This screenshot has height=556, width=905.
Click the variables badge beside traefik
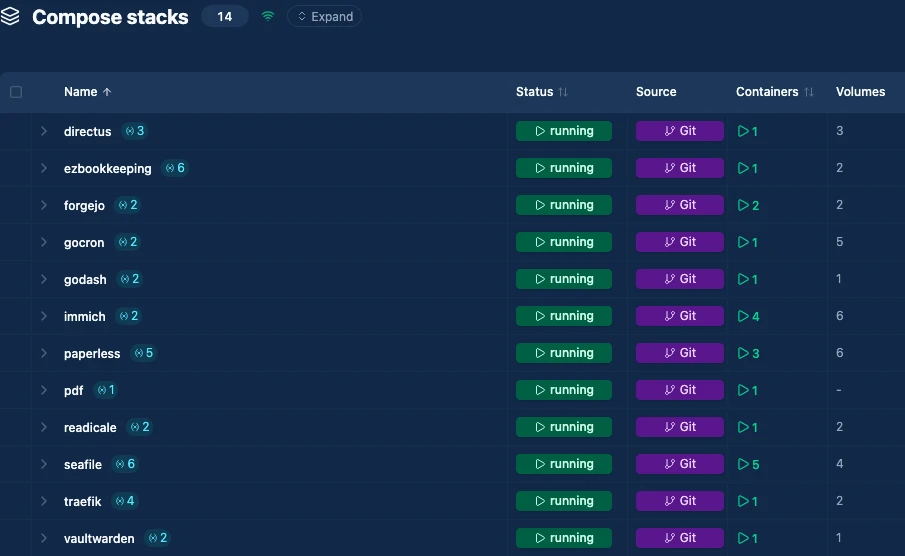[x=125, y=501]
